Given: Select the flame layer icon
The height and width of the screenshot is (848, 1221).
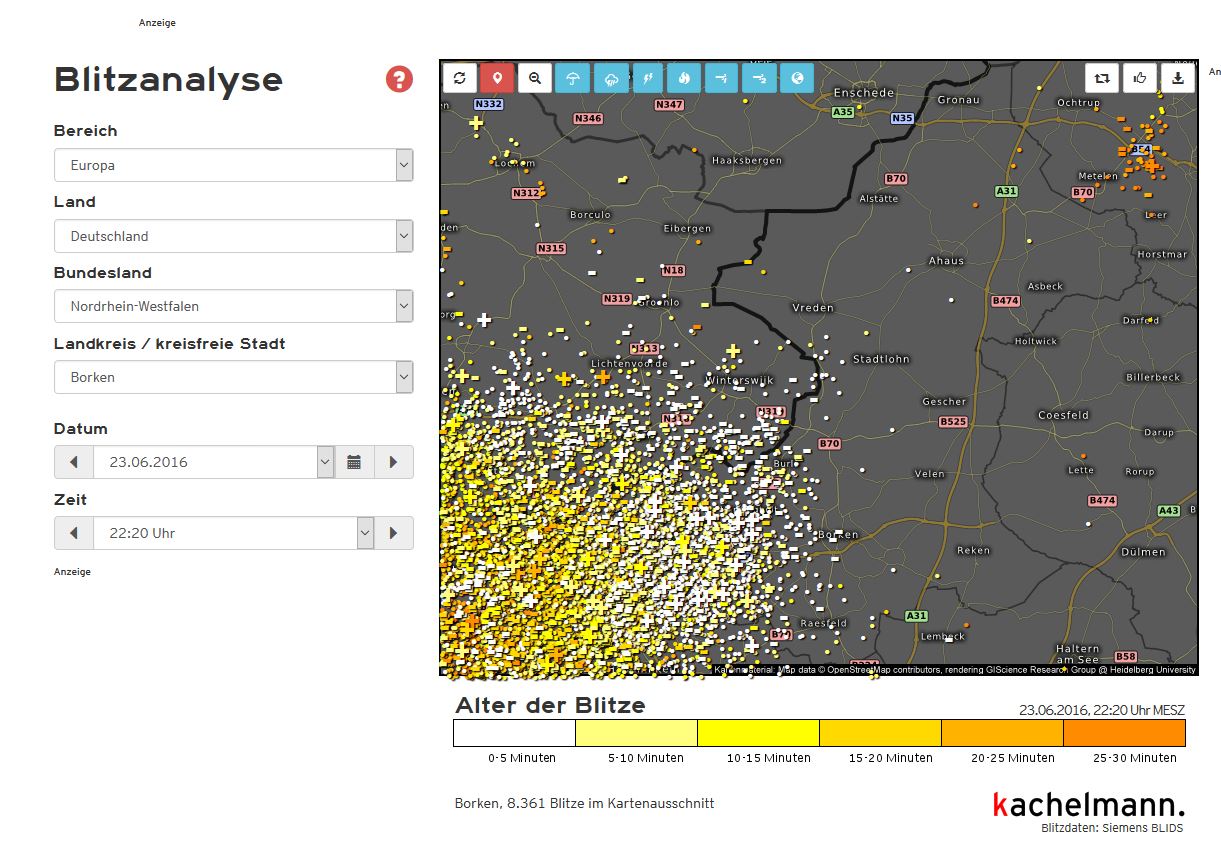Looking at the screenshot, I should pyautogui.click(x=684, y=77).
